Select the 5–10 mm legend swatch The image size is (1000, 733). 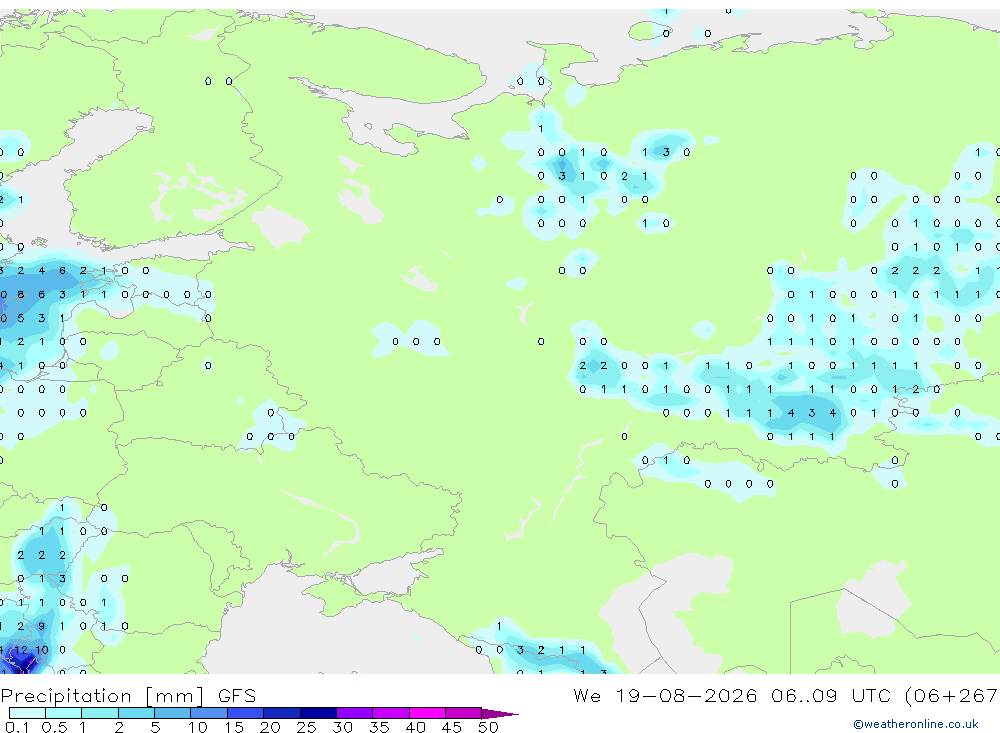[x=173, y=713]
